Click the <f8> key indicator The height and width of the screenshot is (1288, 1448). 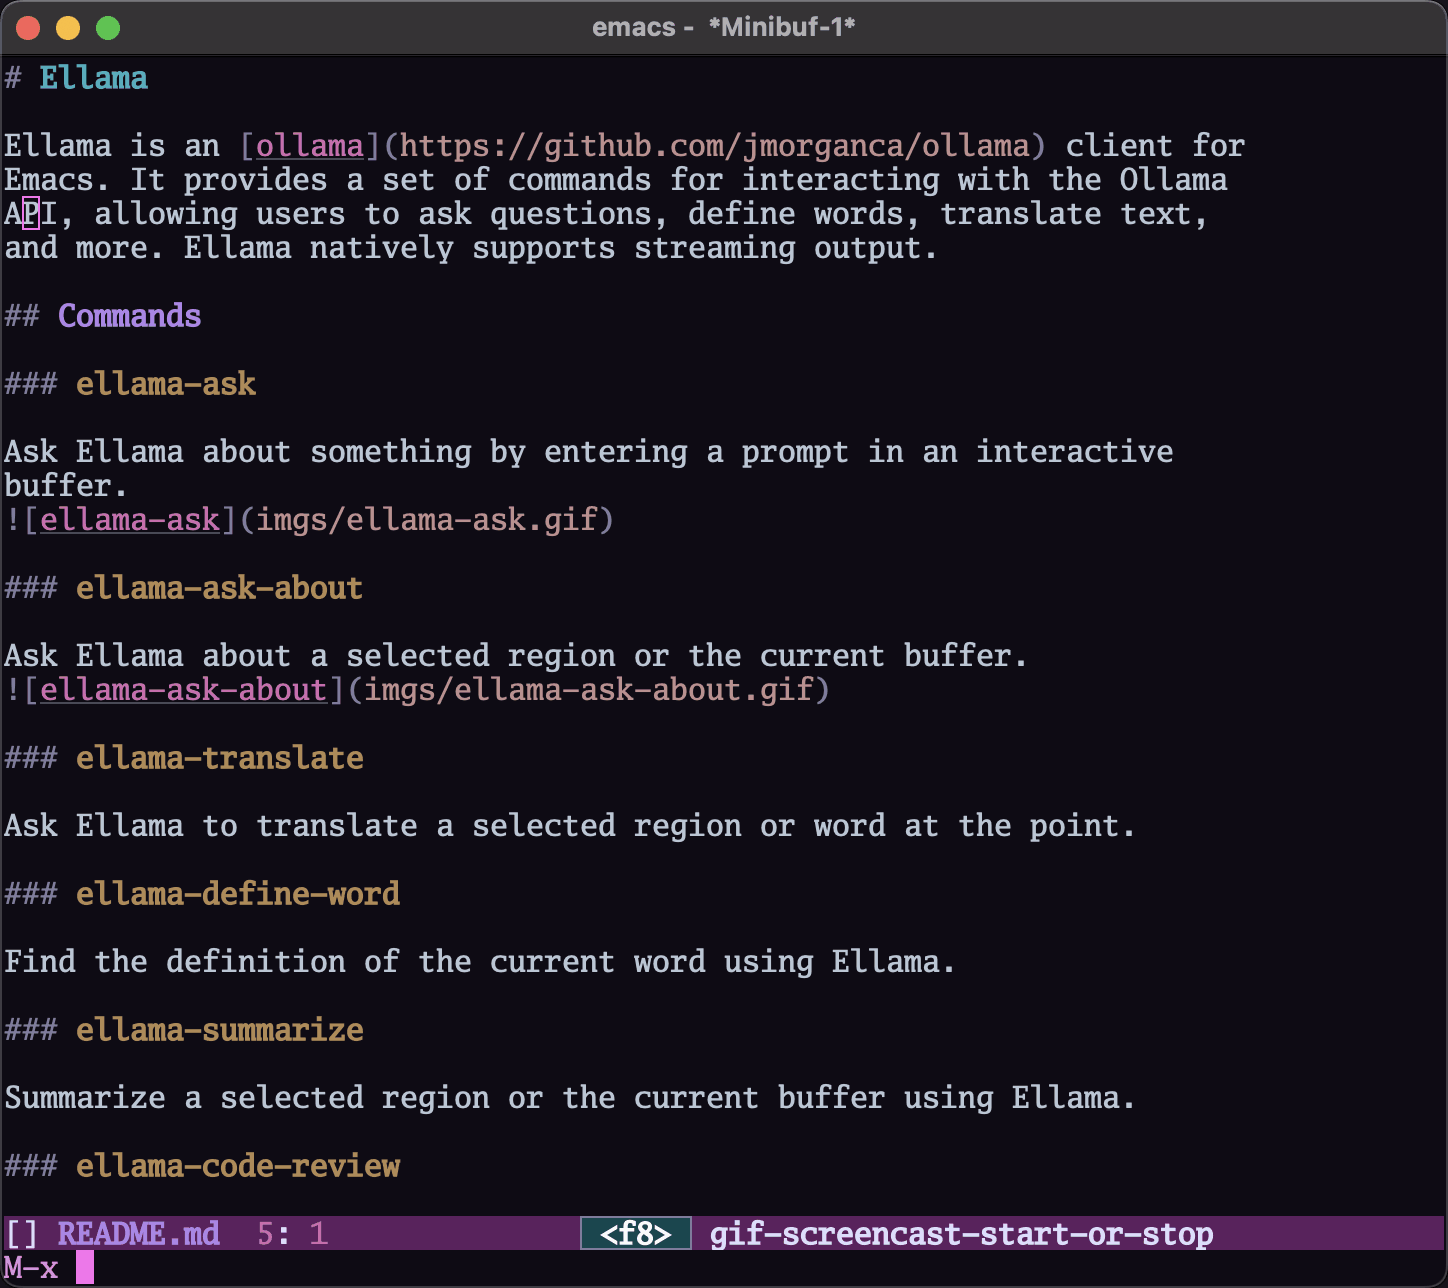pyautogui.click(x=636, y=1234)
